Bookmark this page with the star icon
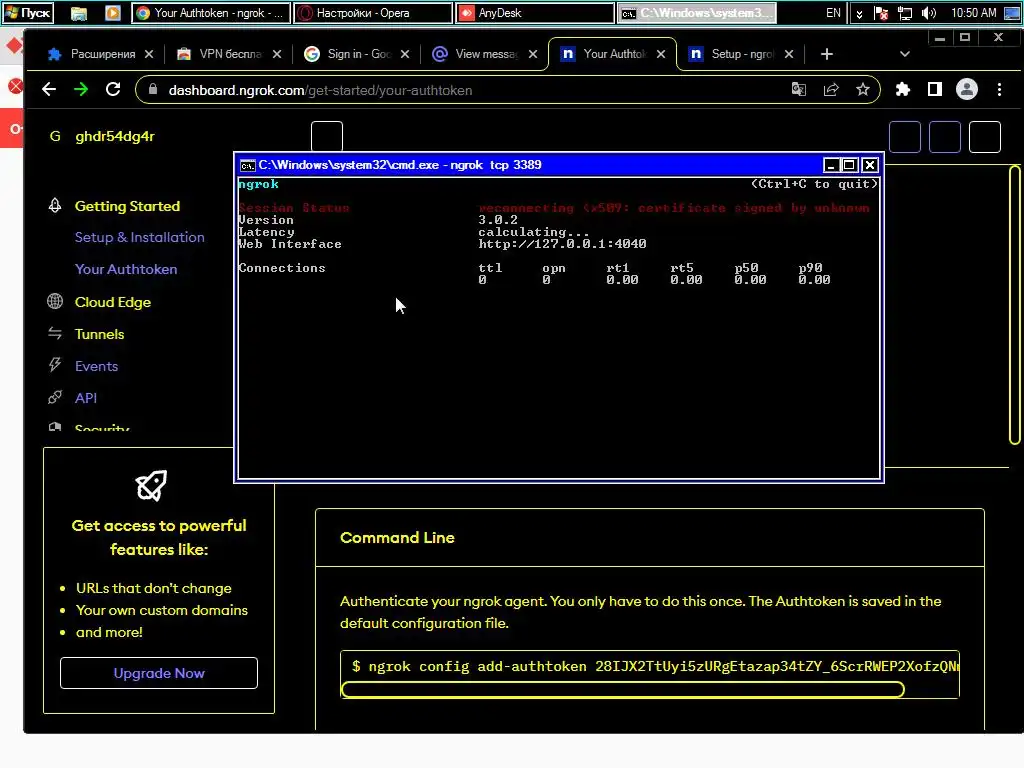Viewport: 1024px width, 768px height. [863, 89]
